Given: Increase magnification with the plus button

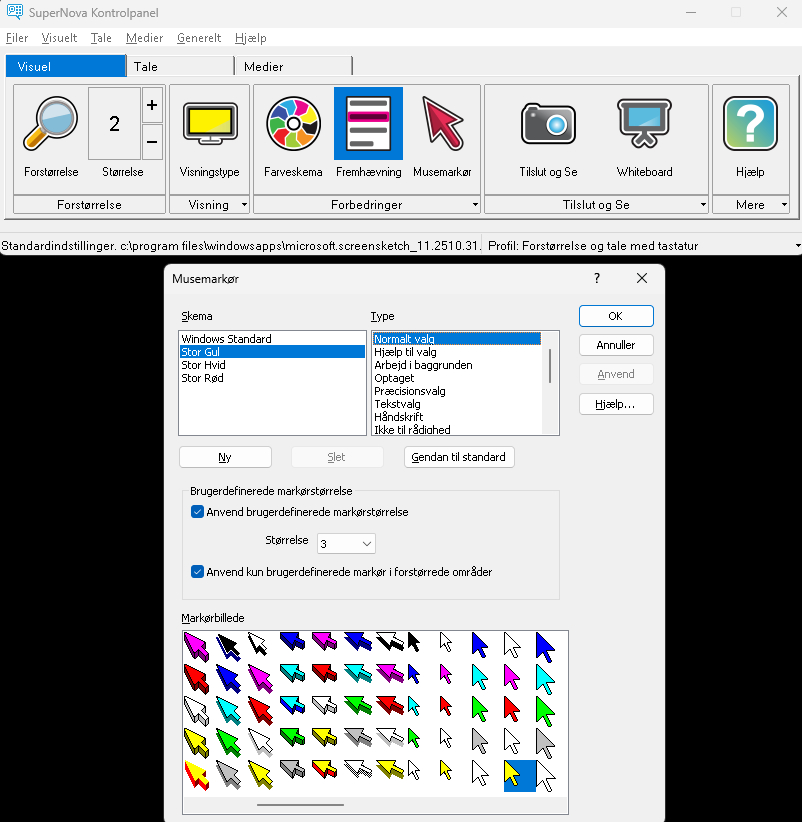Looking at the screenshot, I should pos(152,105).
